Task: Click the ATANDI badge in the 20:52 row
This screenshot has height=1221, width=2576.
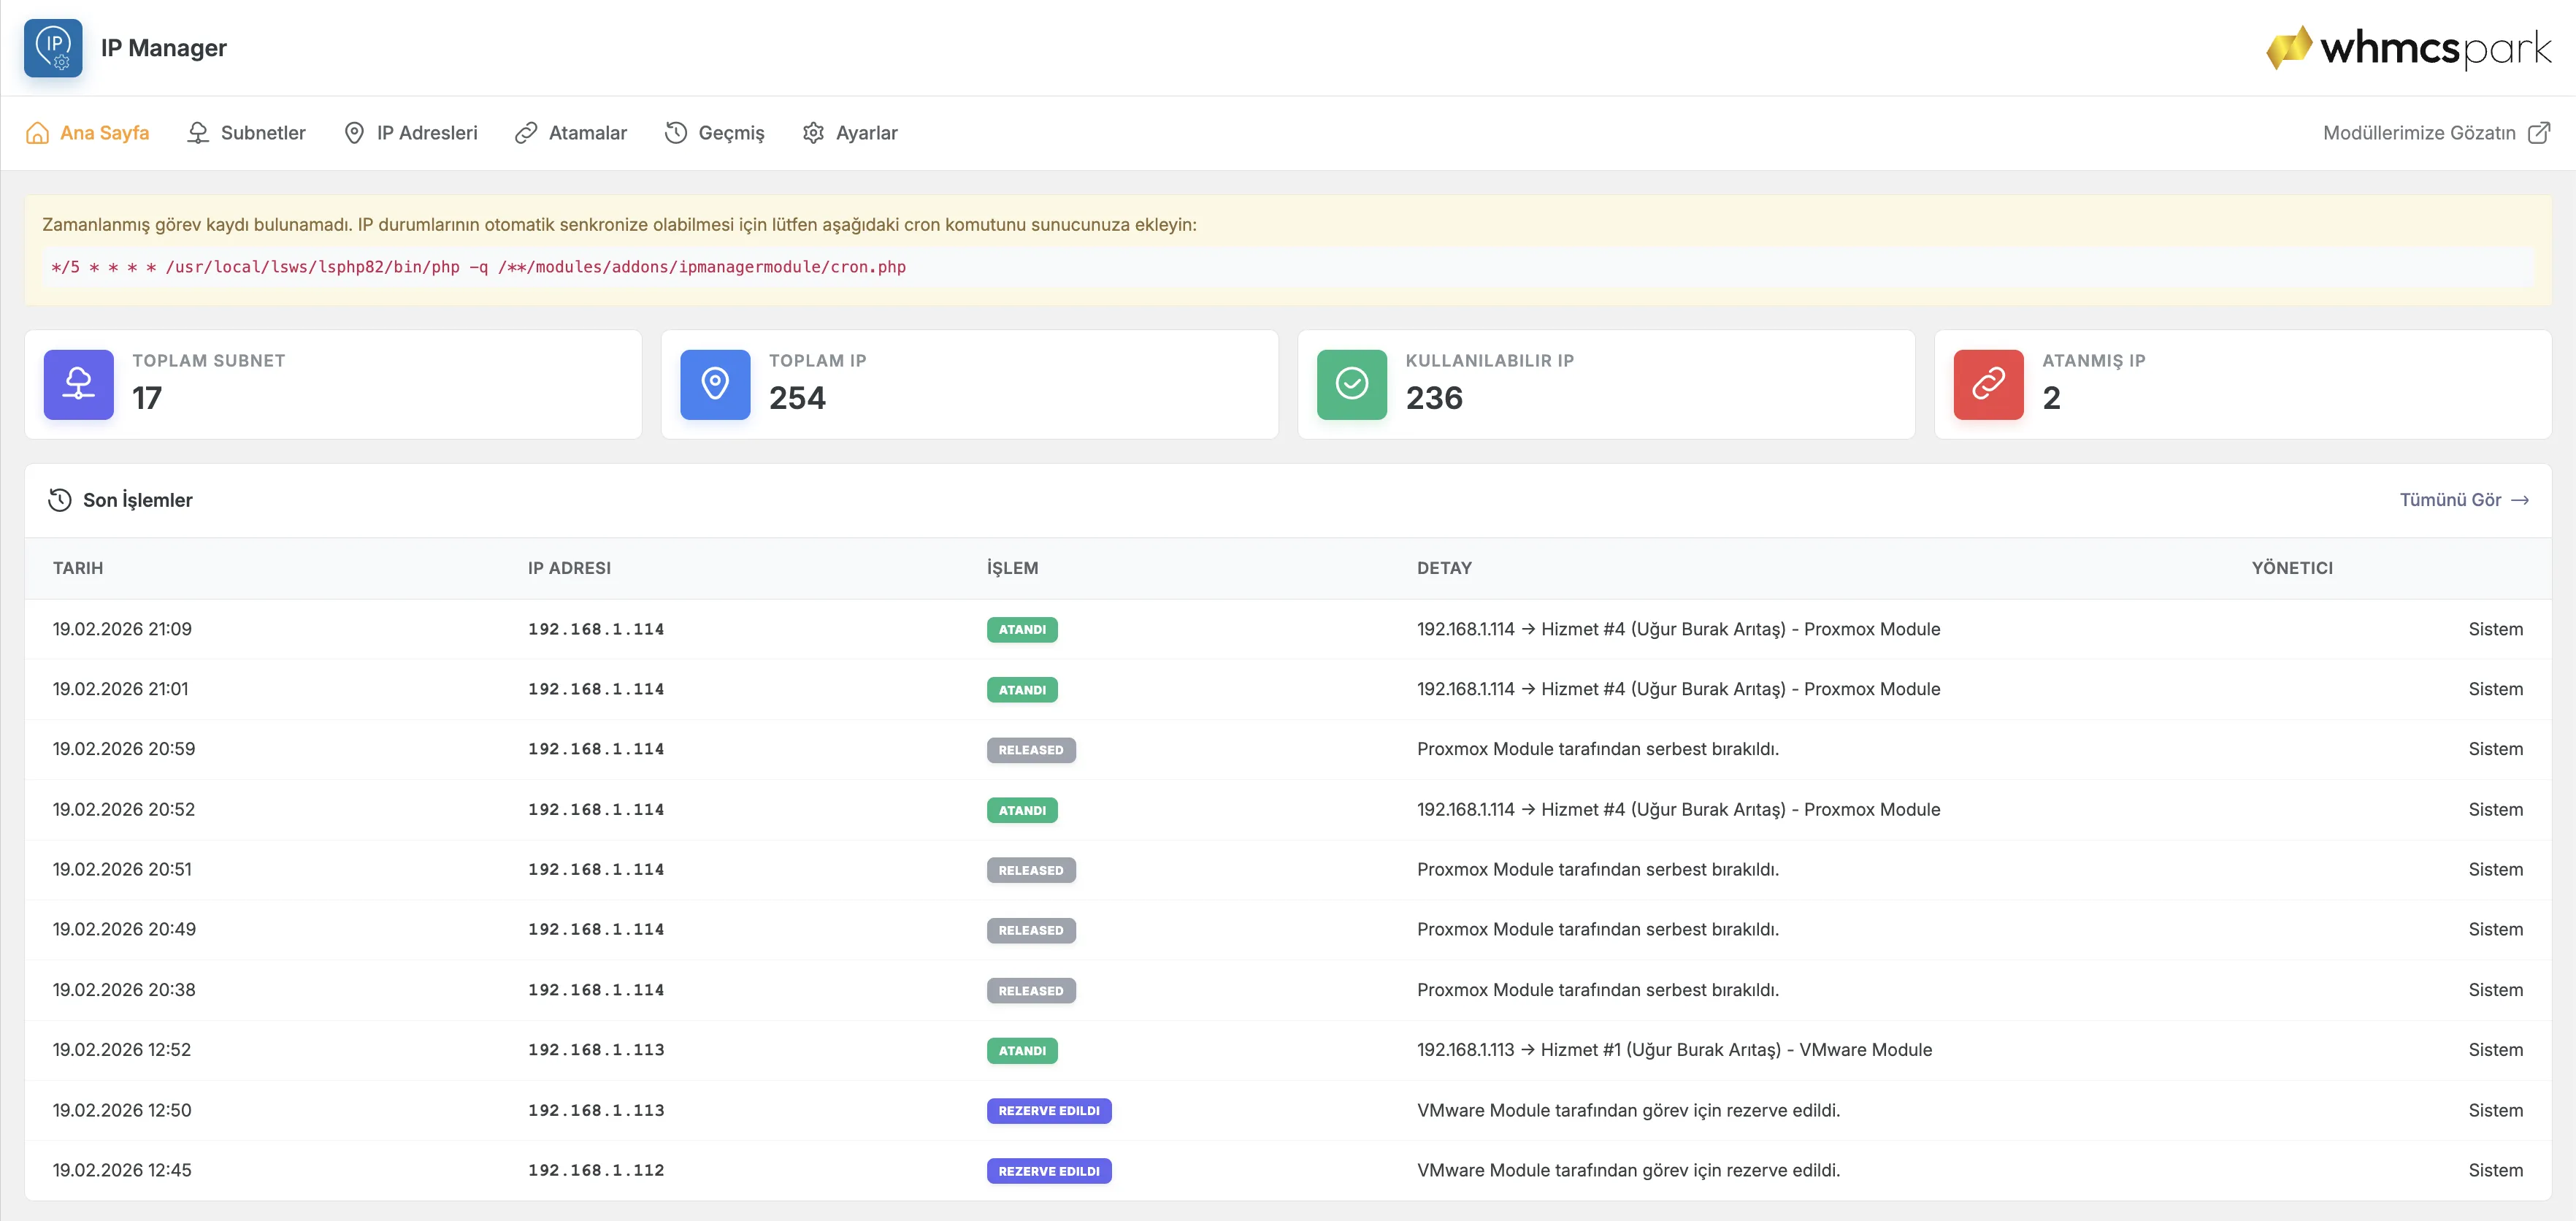Action: [x=1022, y=810]
